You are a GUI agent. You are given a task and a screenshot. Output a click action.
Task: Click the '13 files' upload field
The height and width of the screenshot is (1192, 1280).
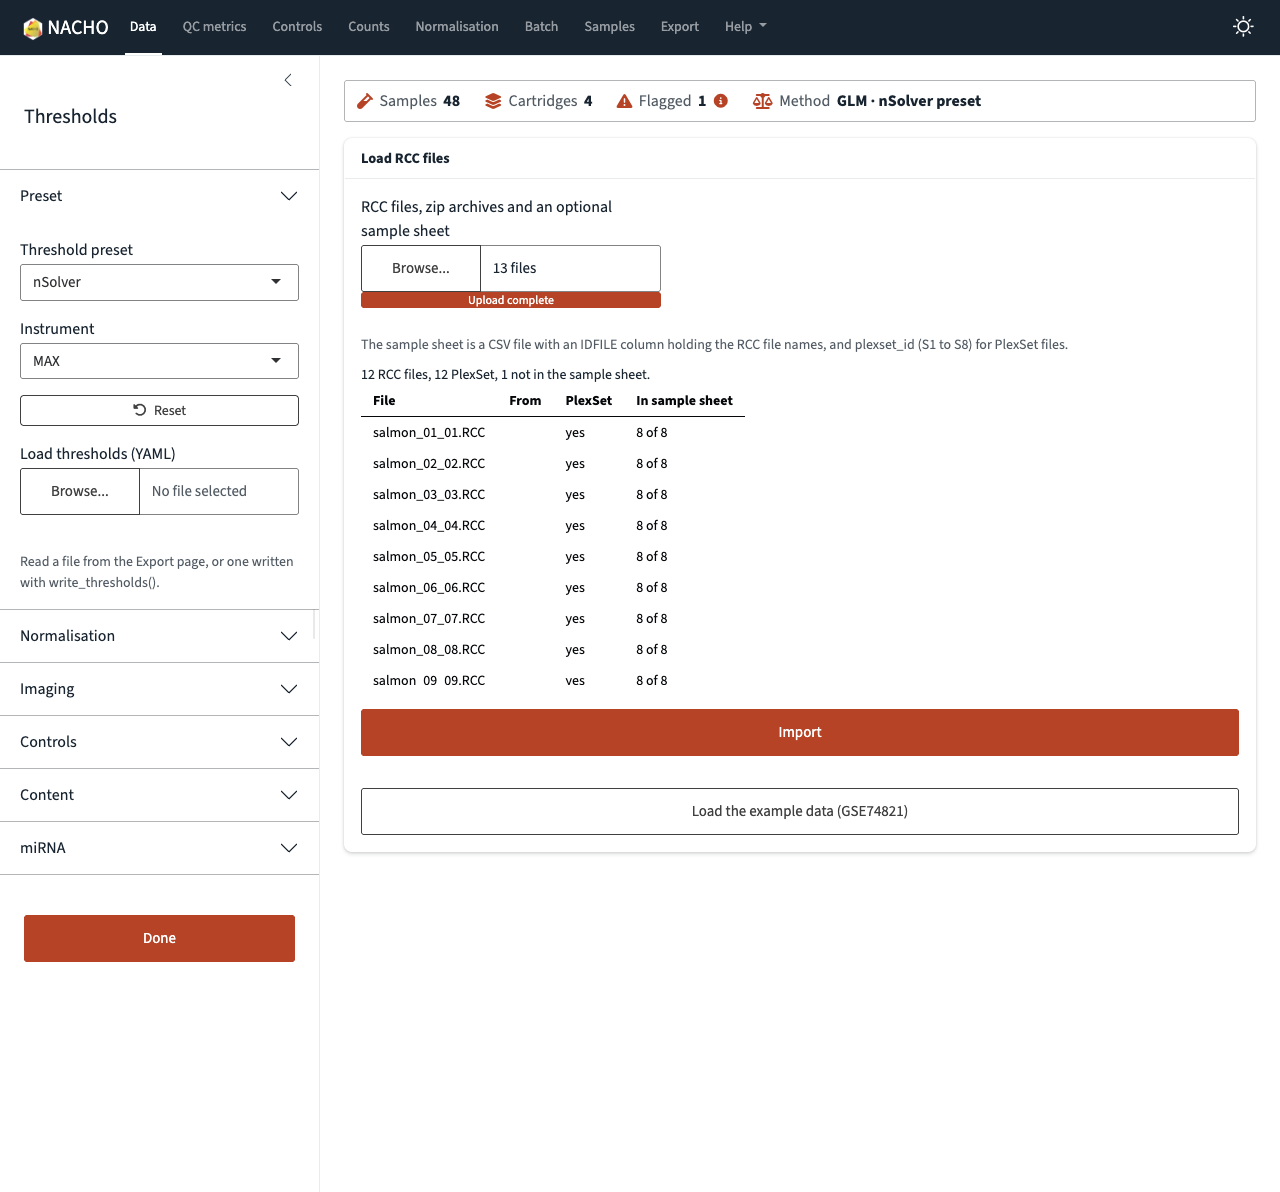pos(570,268)
